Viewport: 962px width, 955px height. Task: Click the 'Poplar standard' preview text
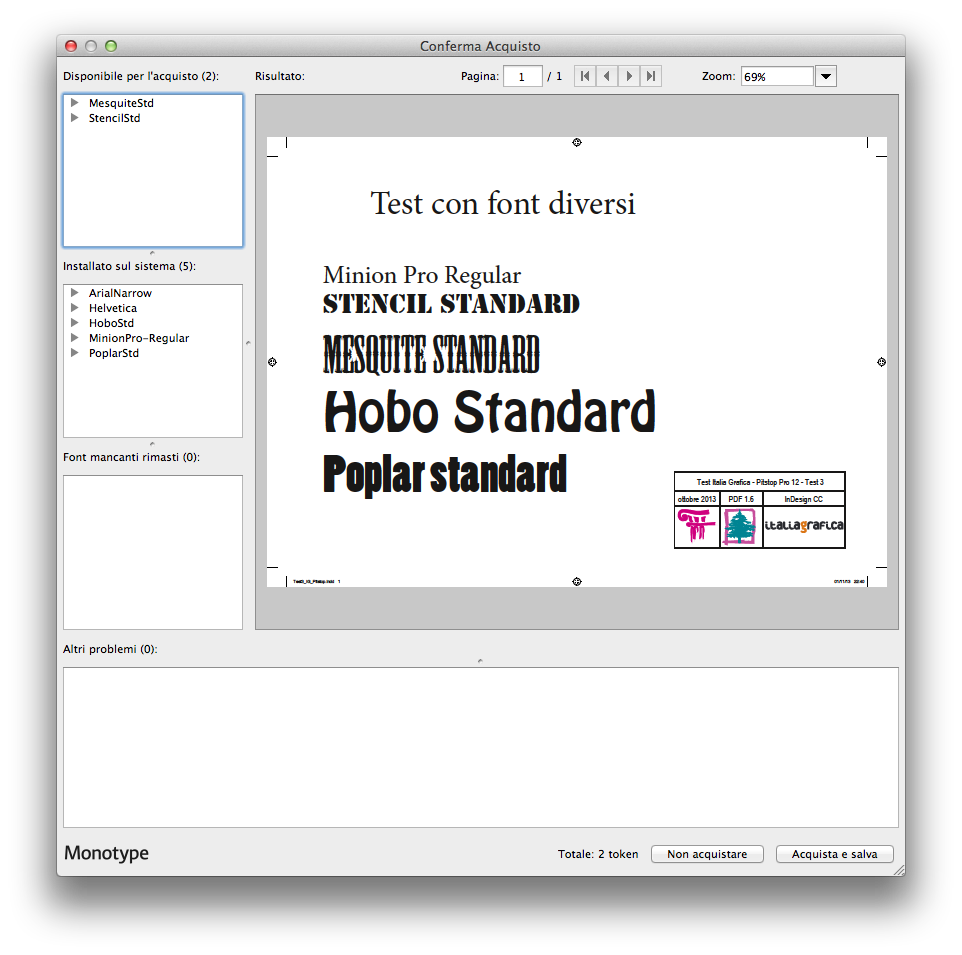(x=445, y=474)
